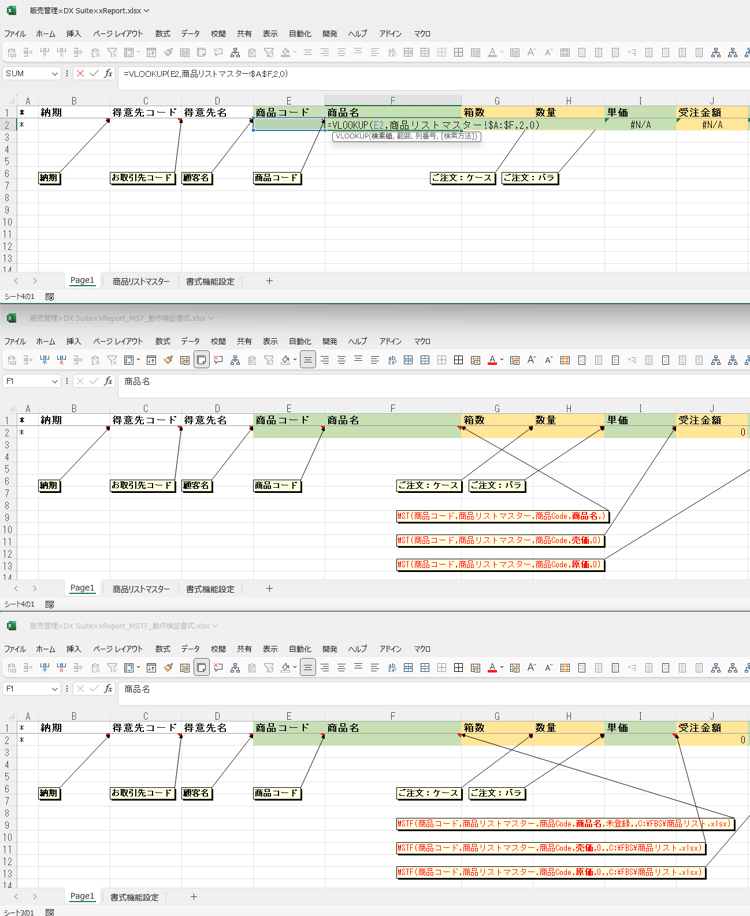The width and height of the screenshot is (750, 916).
Task: Expand fill color dropdown arrow in middle window
Action: click(x=294, y=360)
